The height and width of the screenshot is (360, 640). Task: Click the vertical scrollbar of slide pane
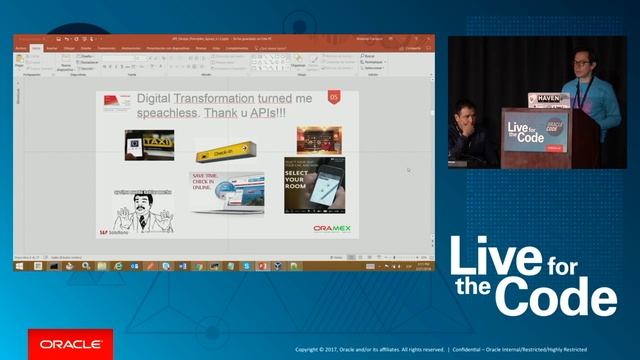point(432,159)
